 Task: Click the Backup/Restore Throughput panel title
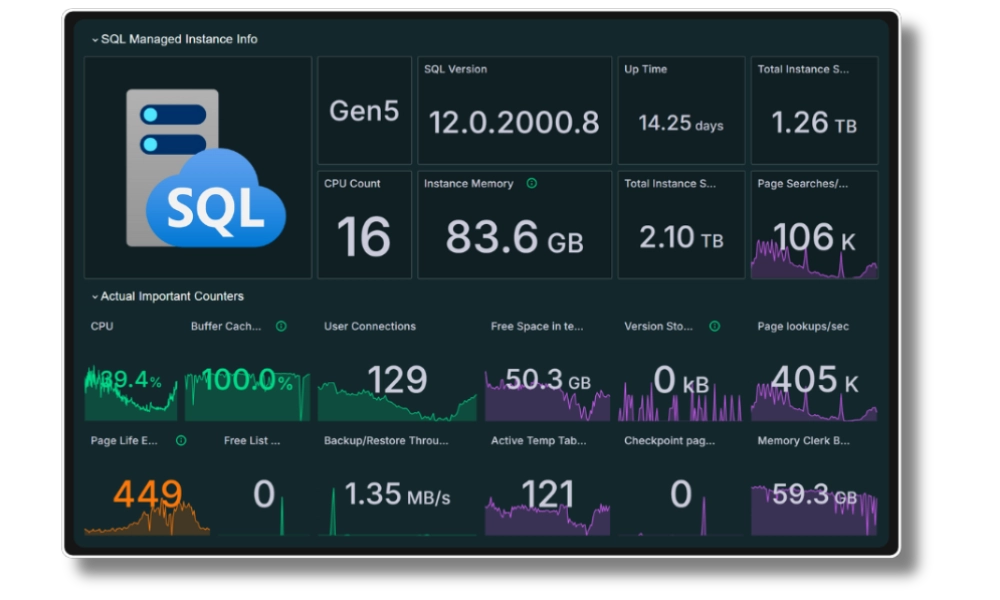click(386, 440)
